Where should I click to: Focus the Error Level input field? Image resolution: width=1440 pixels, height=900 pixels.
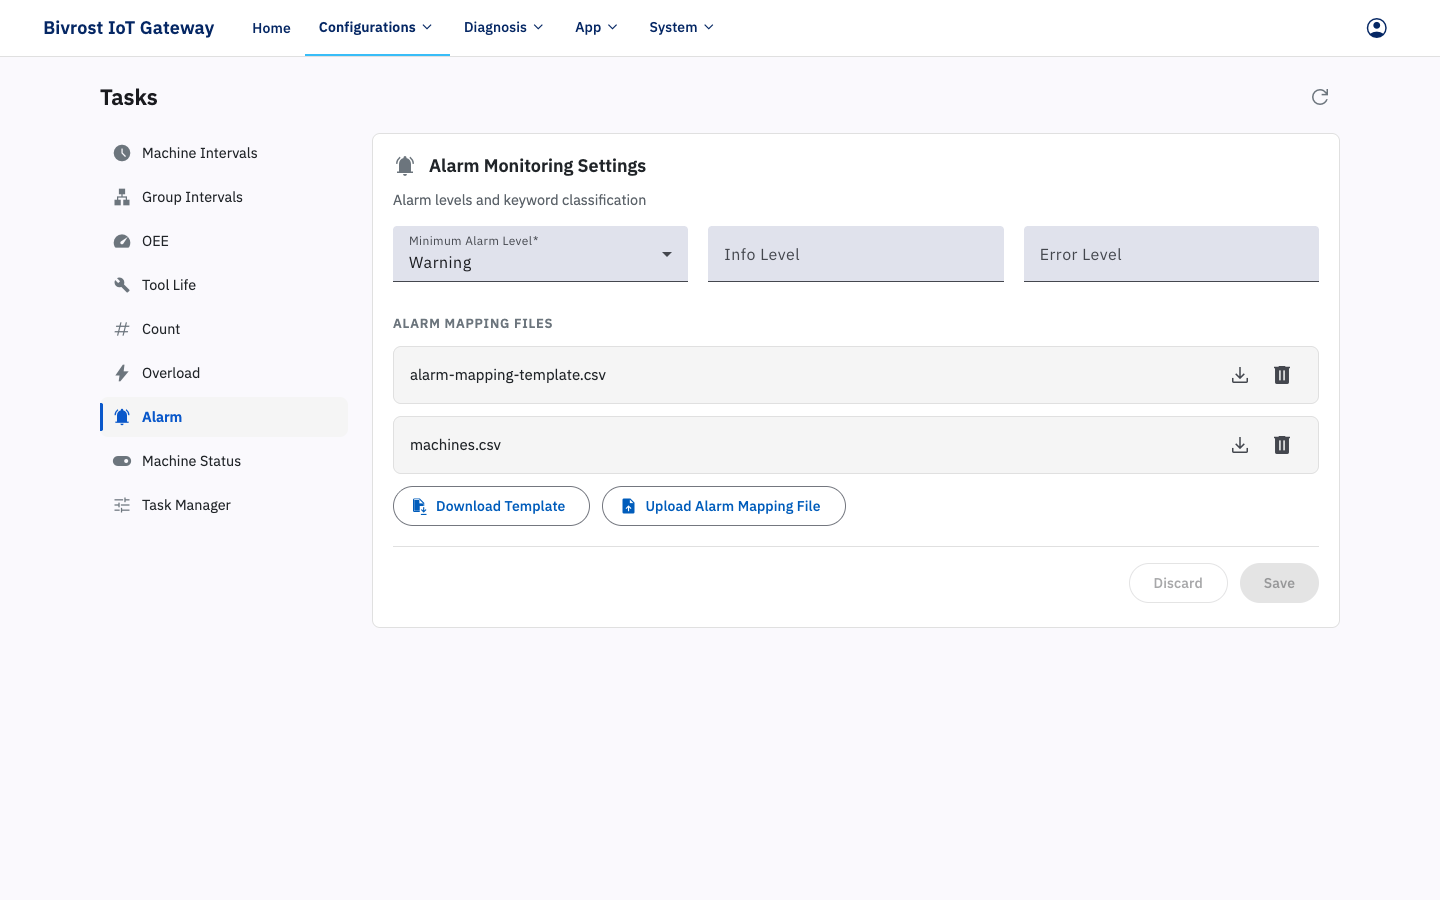coord(1171,254)
